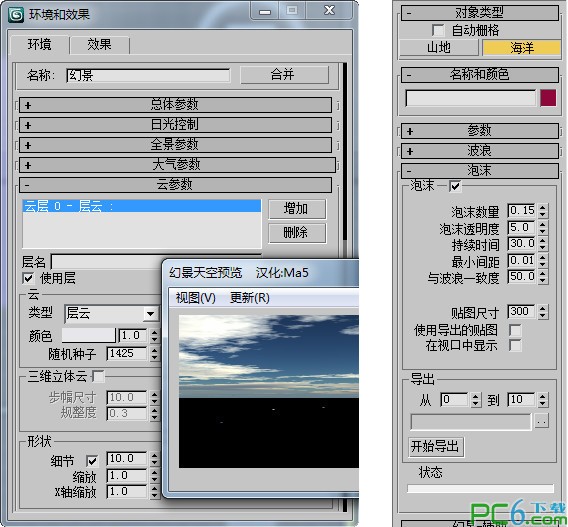Click the cloud 颜色 swatch
568x527 pixels.
click(88, 335)
